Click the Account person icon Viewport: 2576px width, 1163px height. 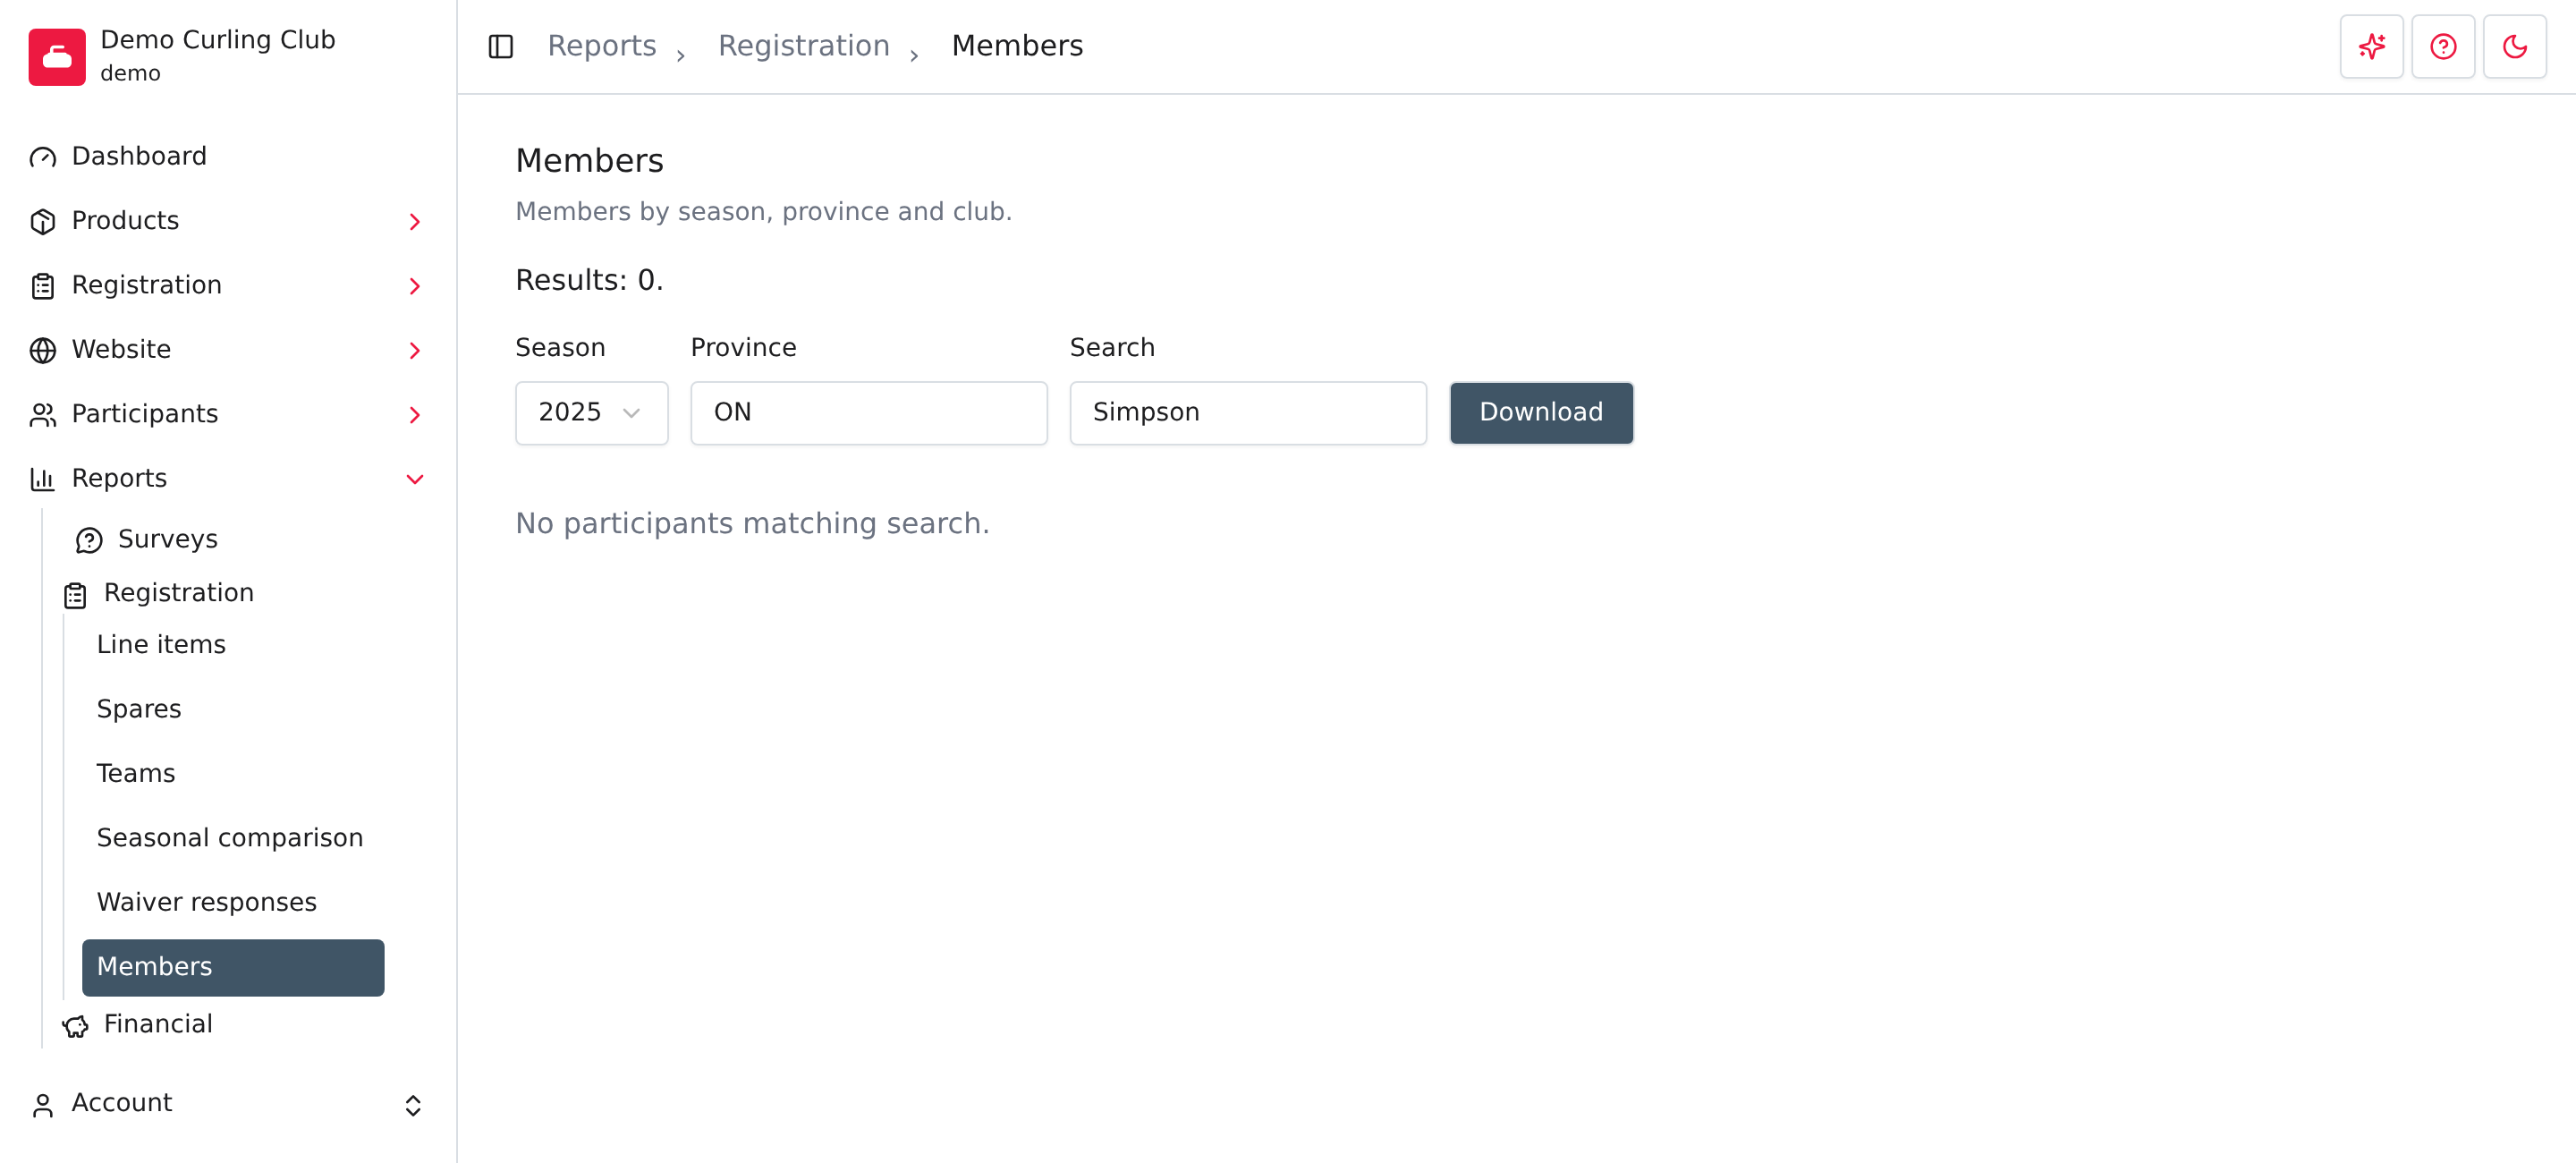pyautogui.click(x=43, y=1105)
